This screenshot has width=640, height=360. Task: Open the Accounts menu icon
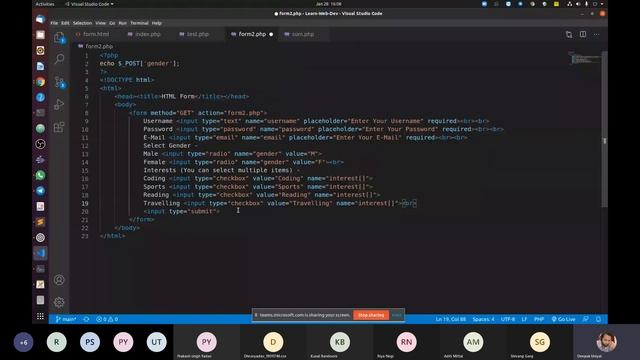point(59,280)
